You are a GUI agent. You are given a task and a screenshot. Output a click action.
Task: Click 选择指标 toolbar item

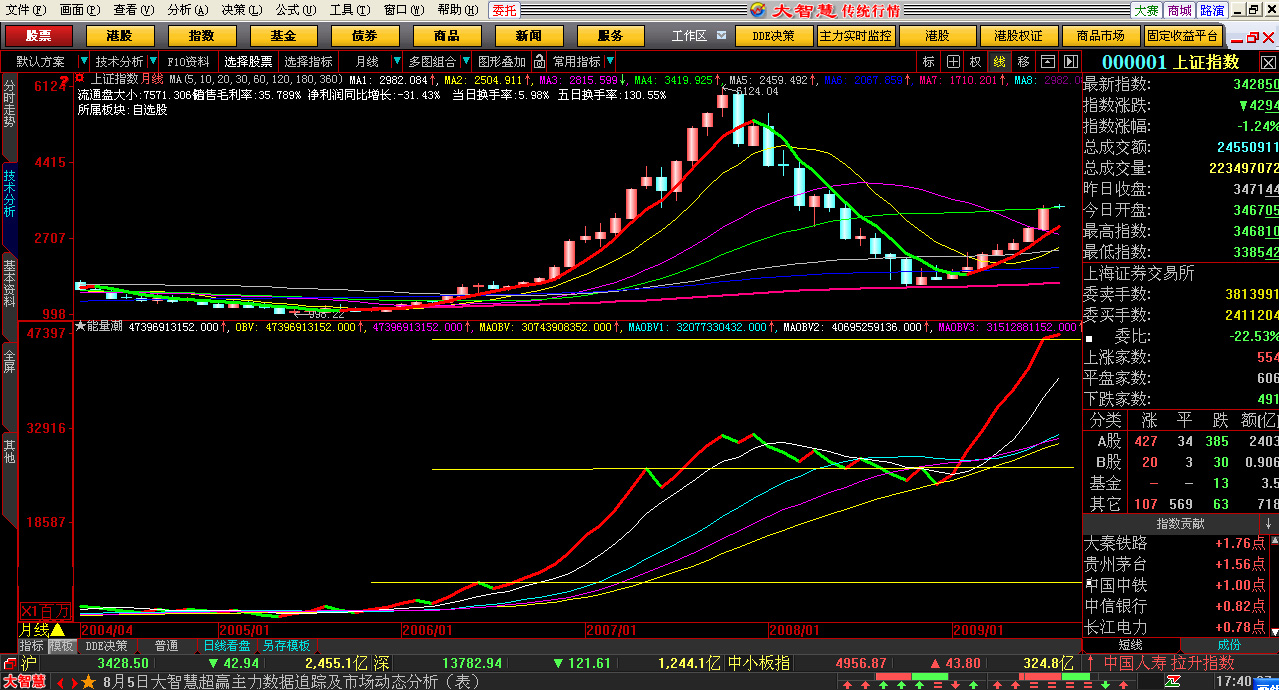click(309, 62)
